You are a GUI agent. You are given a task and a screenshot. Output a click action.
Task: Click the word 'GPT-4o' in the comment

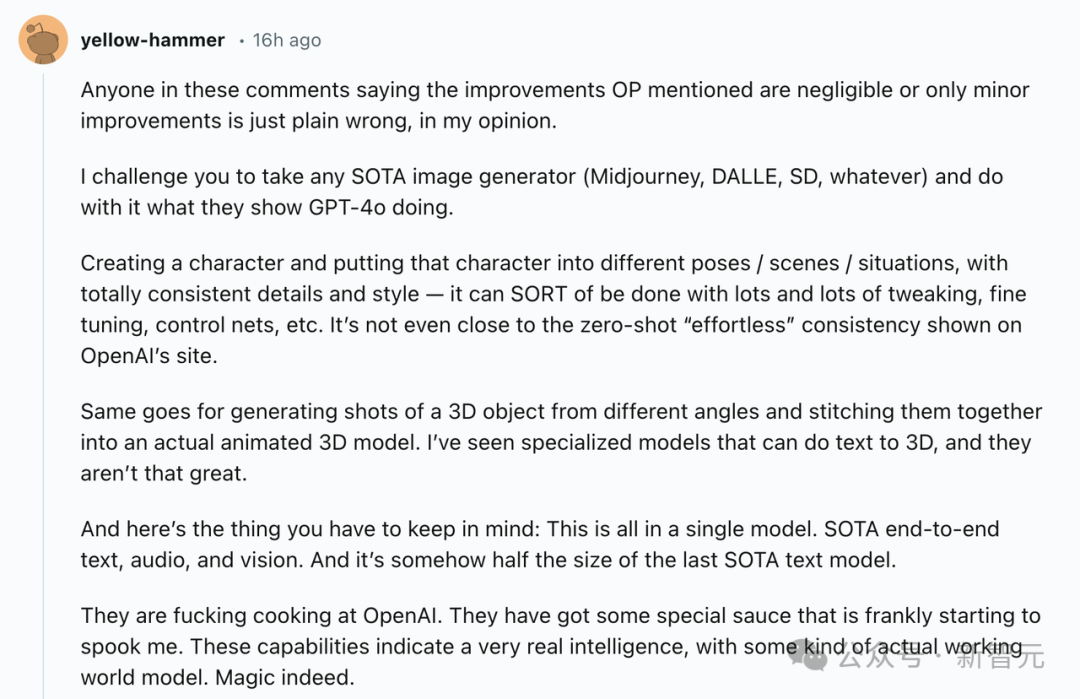pyautogui.click(x=347, y=207)
